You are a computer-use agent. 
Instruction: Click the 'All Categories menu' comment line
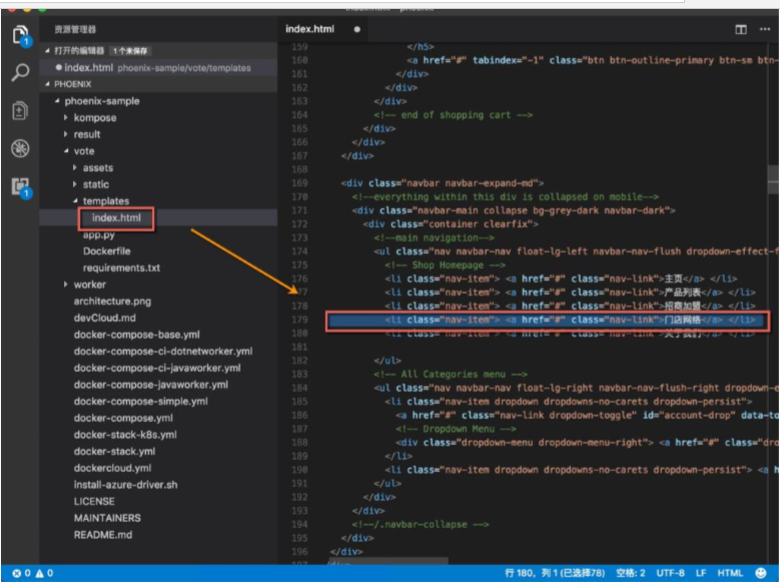coord(450,374)
